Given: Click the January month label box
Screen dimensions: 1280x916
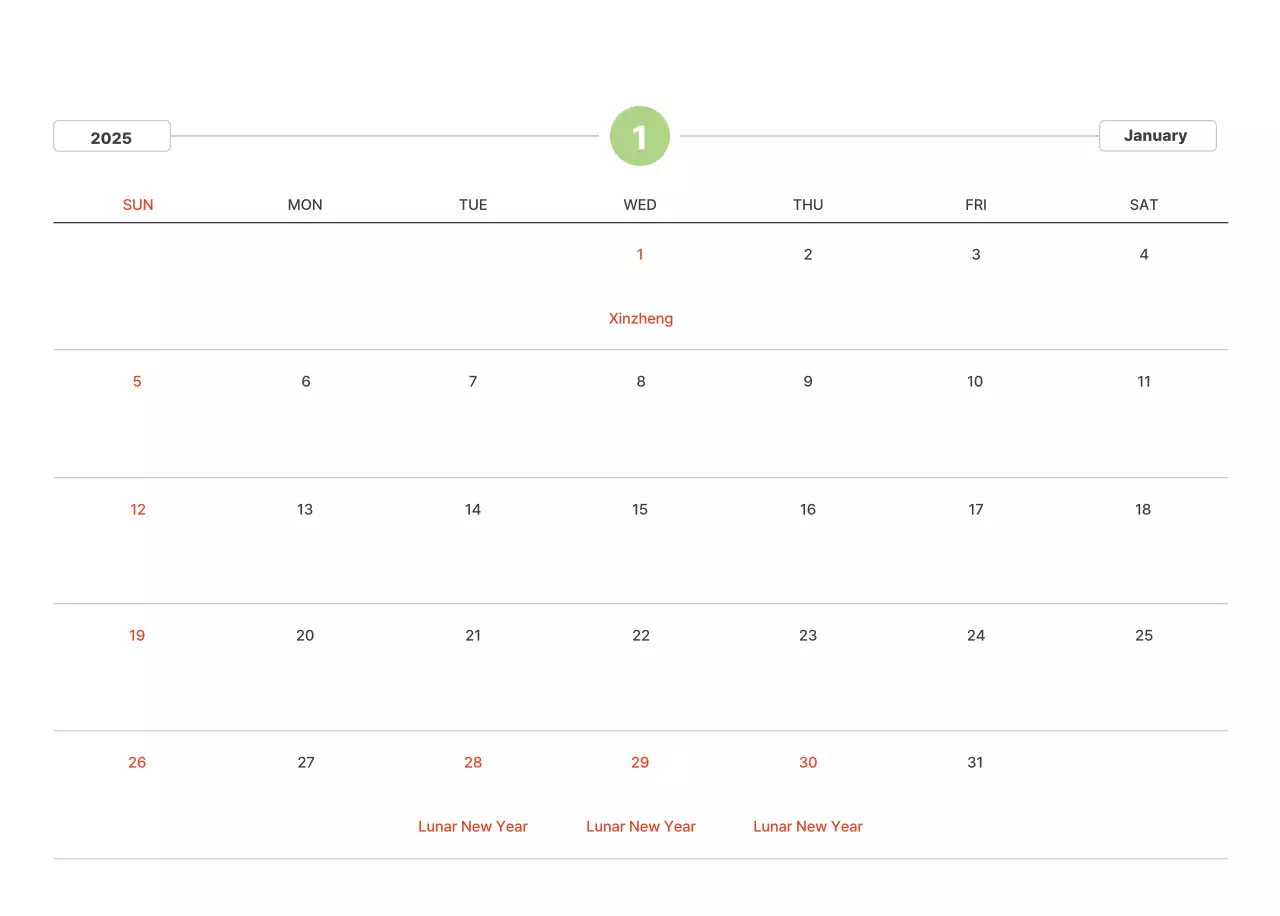Looking at the screenshot, I should [x=1157, y=136].
